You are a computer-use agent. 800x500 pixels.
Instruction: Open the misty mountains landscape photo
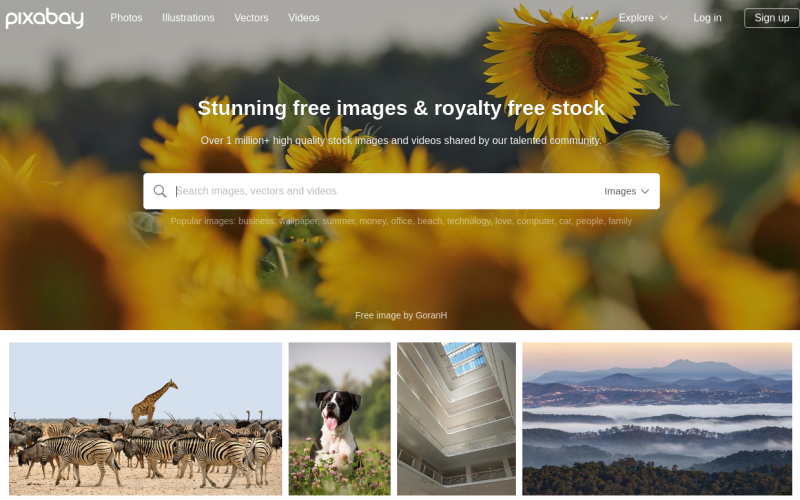tap(657, 419)
